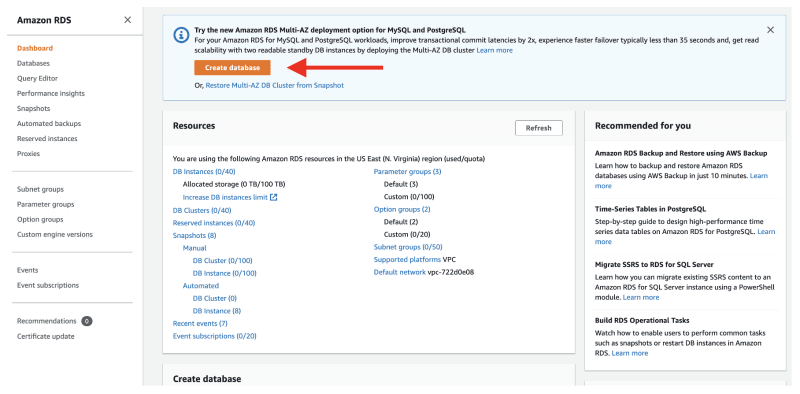
Task: Open Databases in the sidebar
Action: [x=33, y=63]
